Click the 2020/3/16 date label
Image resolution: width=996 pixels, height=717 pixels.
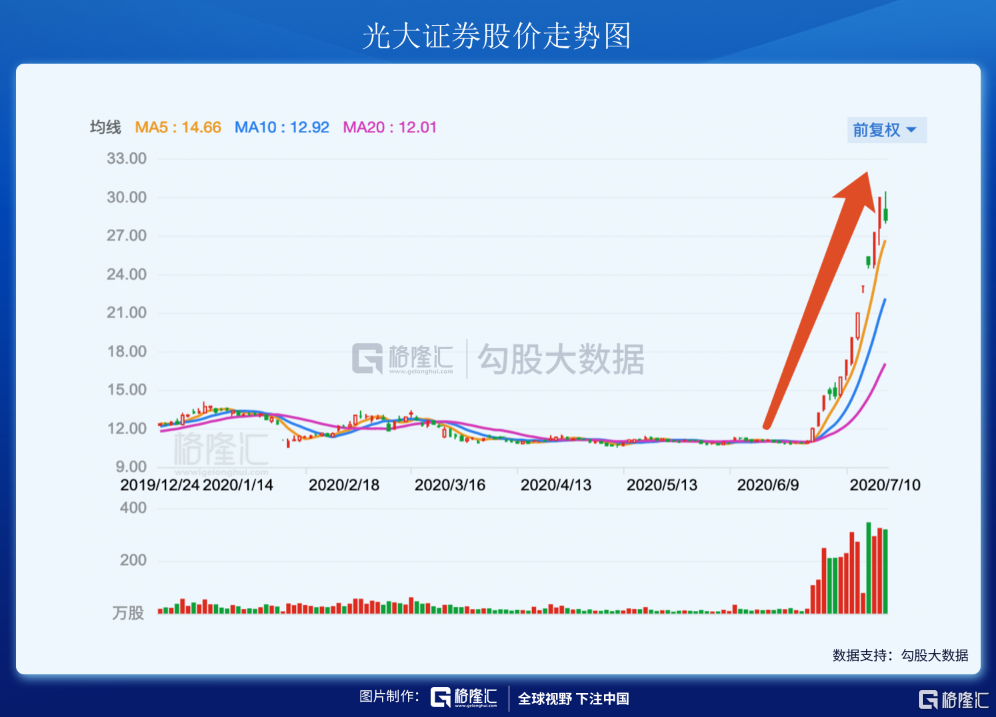point(450,485)
